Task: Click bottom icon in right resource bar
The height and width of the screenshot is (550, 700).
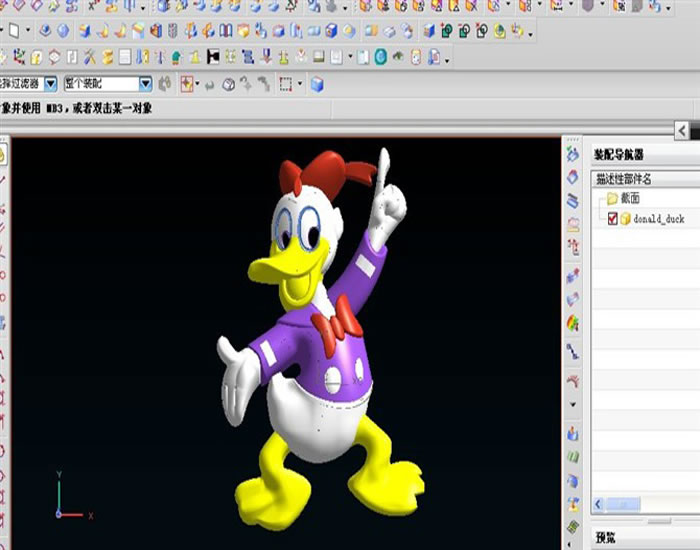Action: (572, 527)
